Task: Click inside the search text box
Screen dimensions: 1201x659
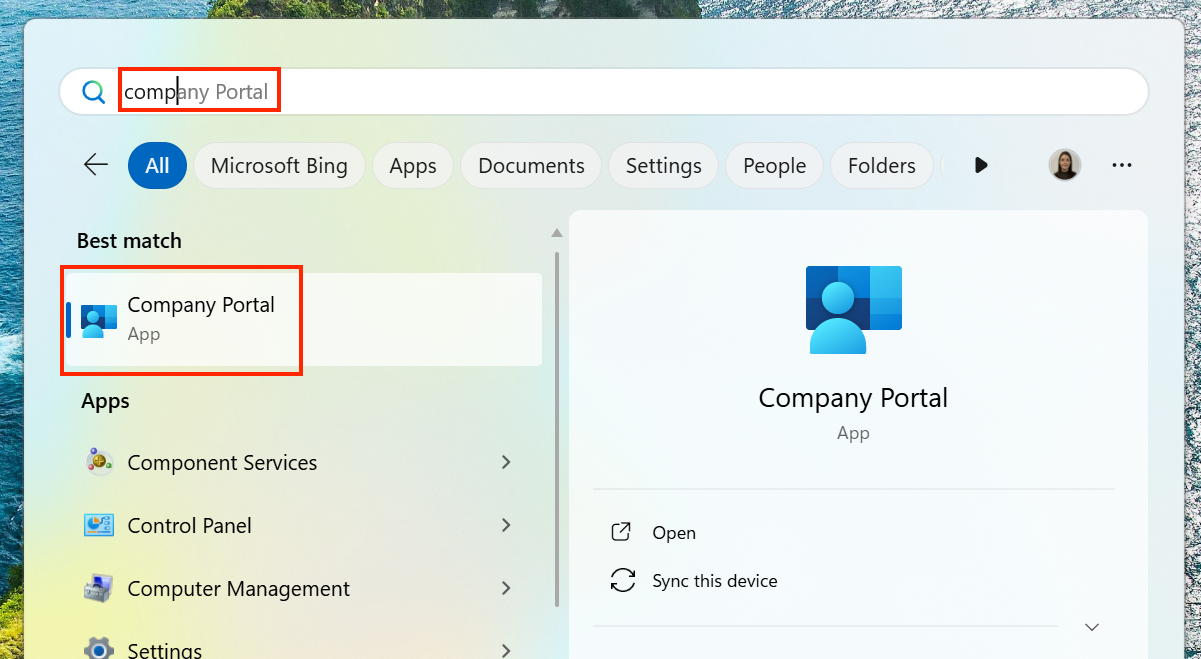Action: (600, 92)
